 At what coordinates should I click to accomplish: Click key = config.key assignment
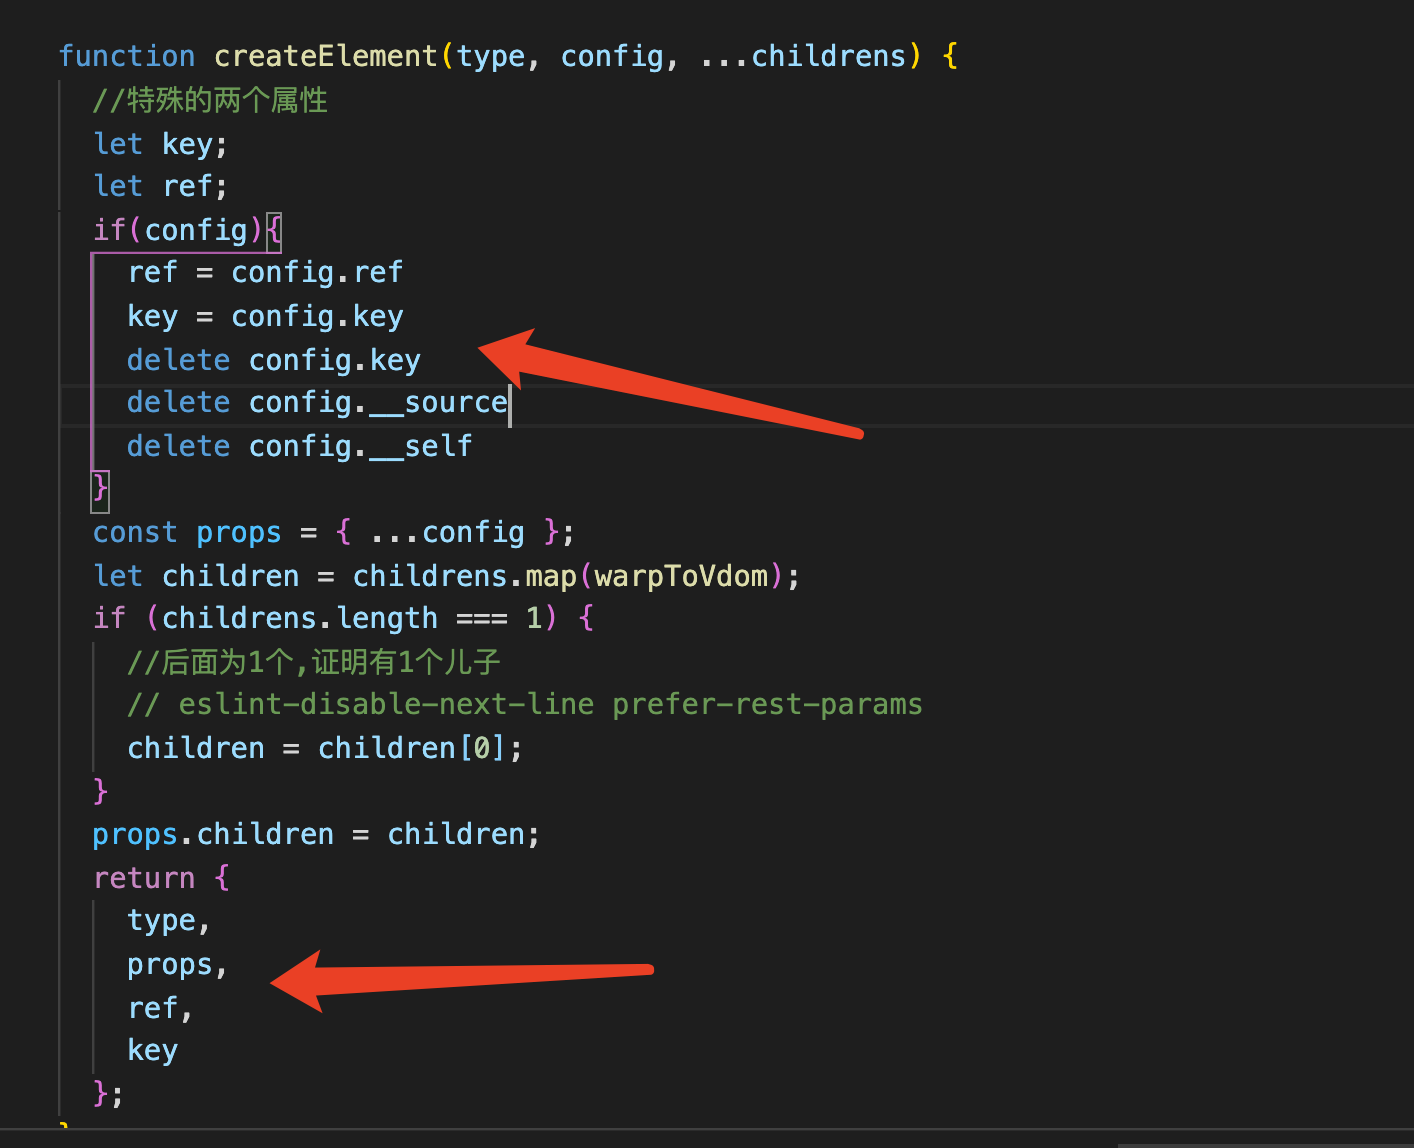coord(264,315)
